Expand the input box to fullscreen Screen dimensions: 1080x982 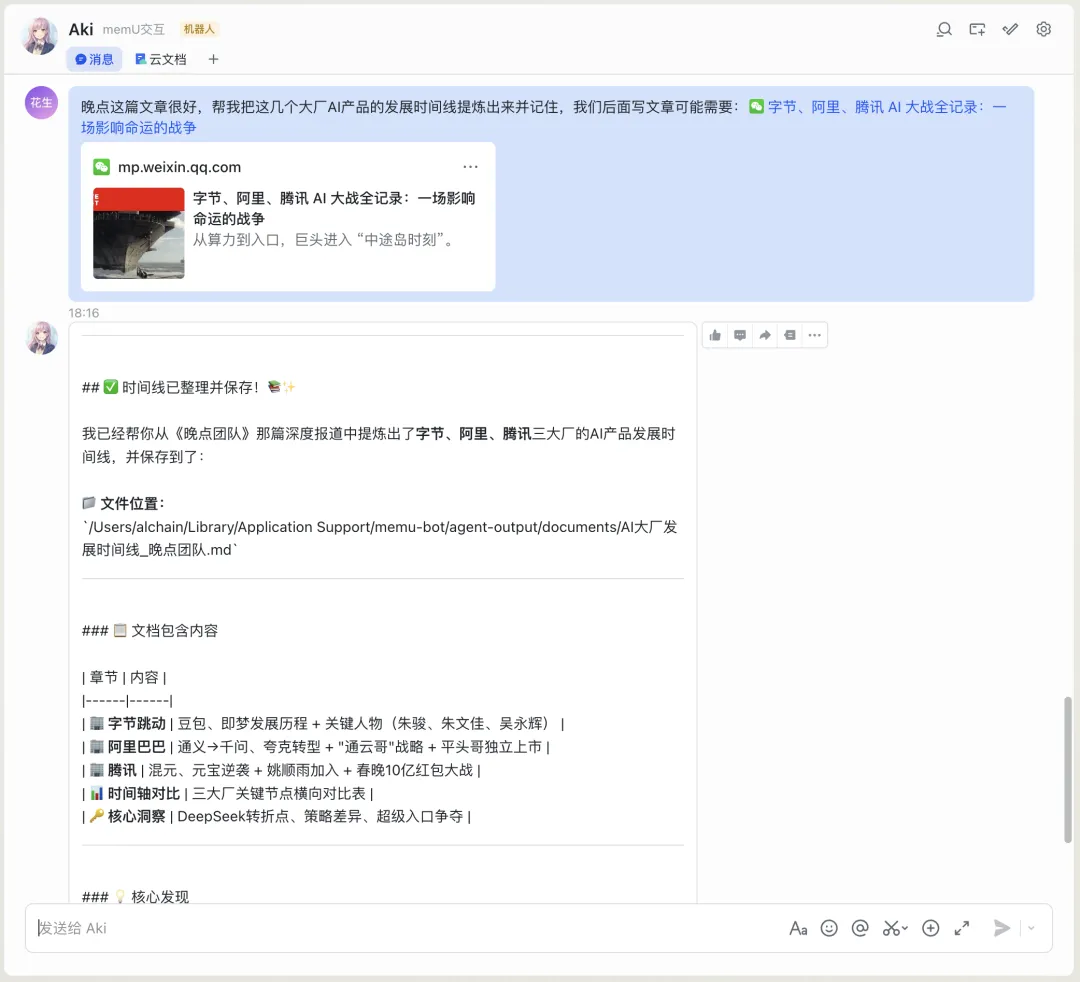[x=961, y=928]
